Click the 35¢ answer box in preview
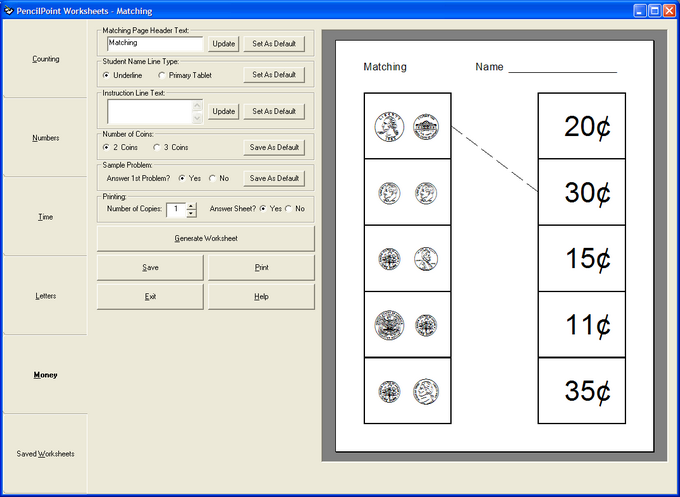680x497 pixels. [x=581, y=391]
